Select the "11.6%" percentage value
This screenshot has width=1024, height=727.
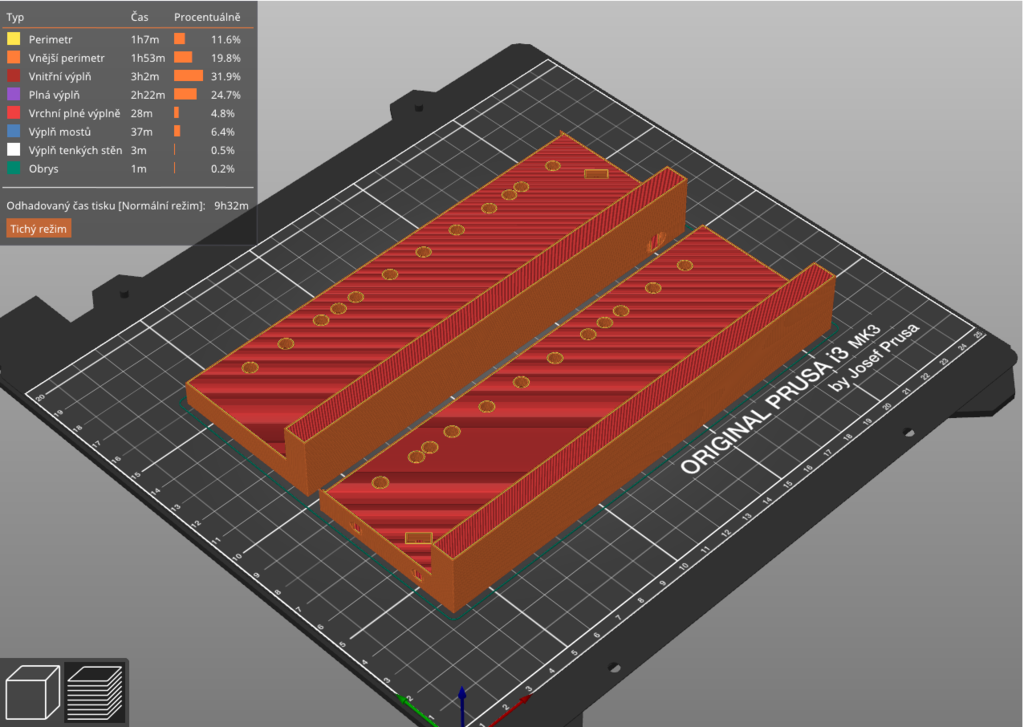(225, 39)
